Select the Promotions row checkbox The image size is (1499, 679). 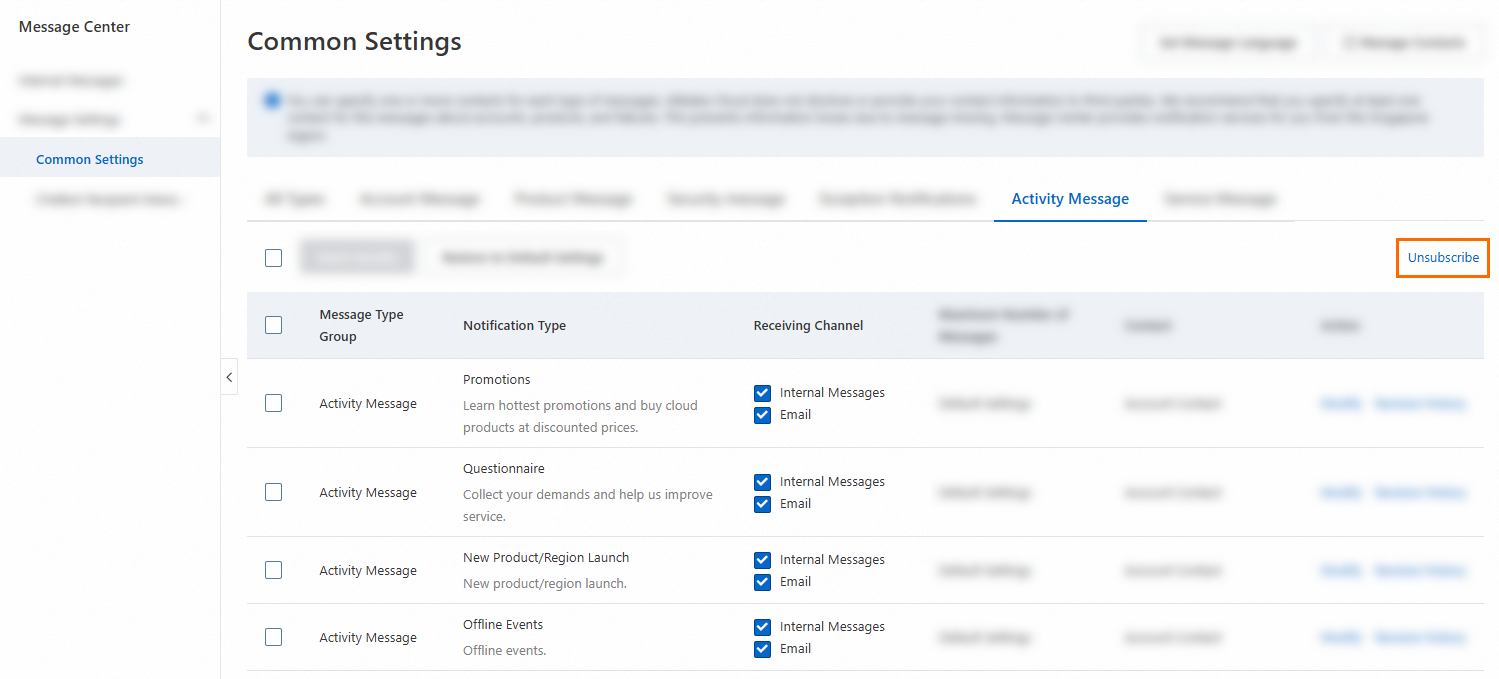tap(273, 403)
